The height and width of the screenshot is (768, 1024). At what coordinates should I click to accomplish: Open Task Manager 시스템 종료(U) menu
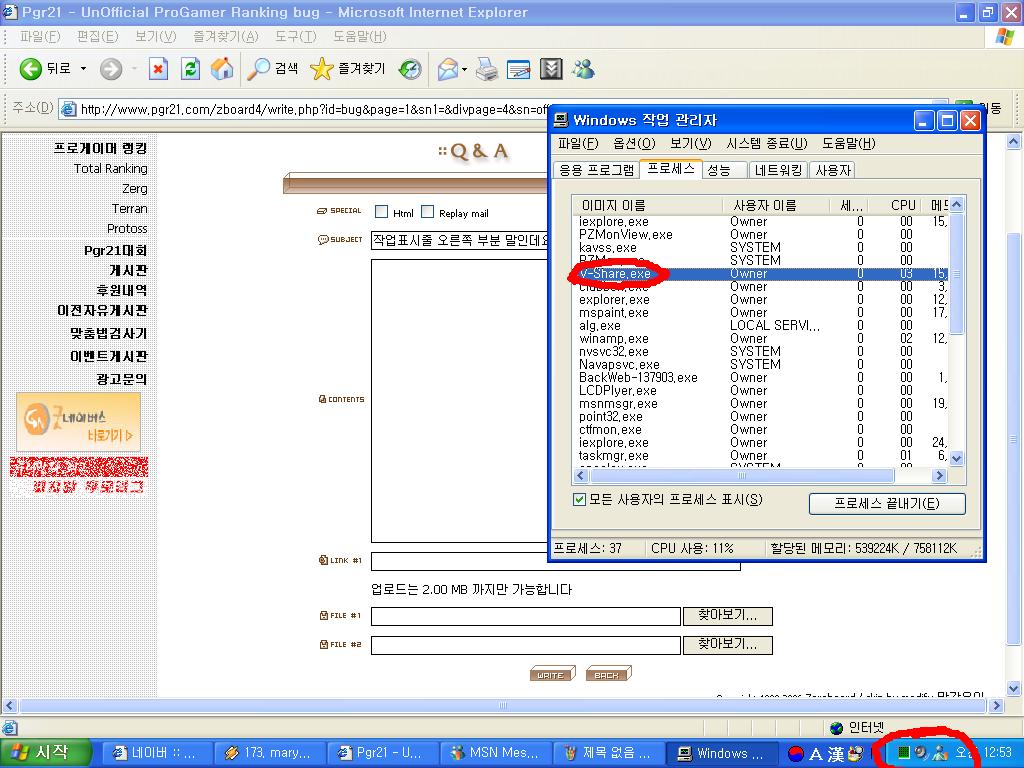(767, 144)
